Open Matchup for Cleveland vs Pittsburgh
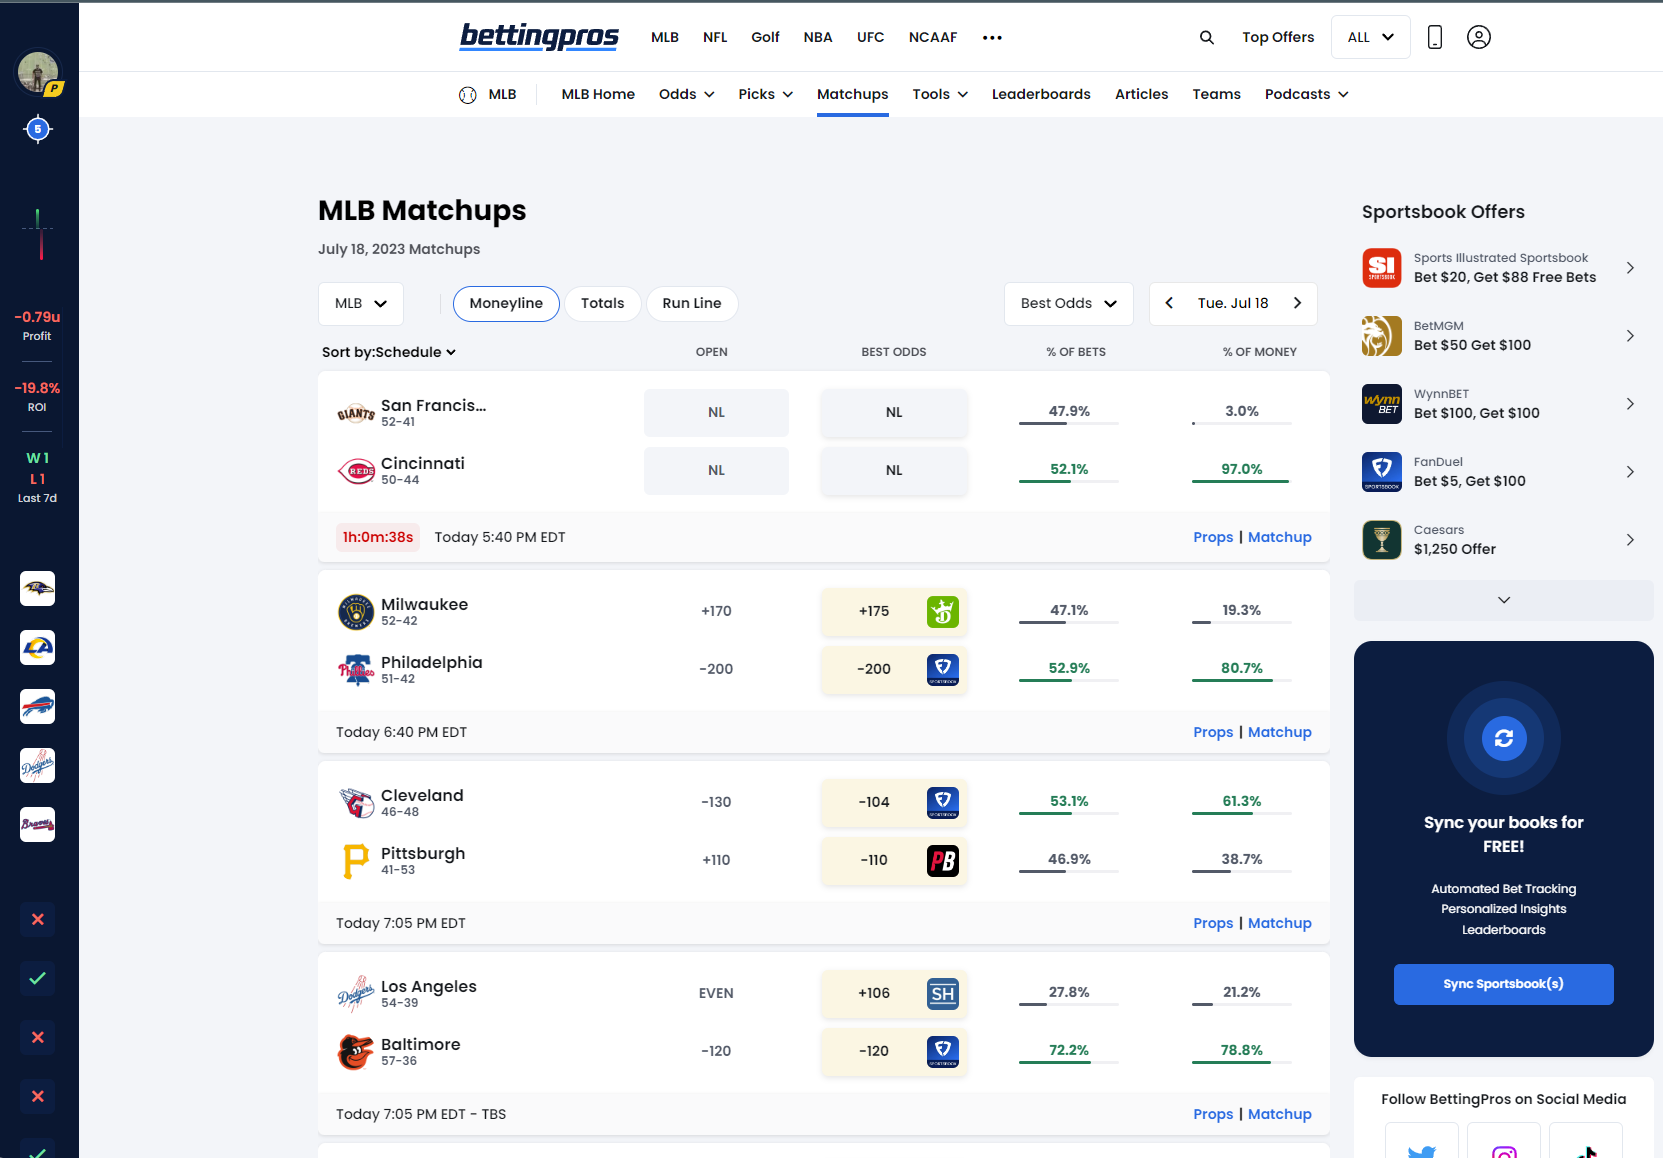 pos(1280,923)
